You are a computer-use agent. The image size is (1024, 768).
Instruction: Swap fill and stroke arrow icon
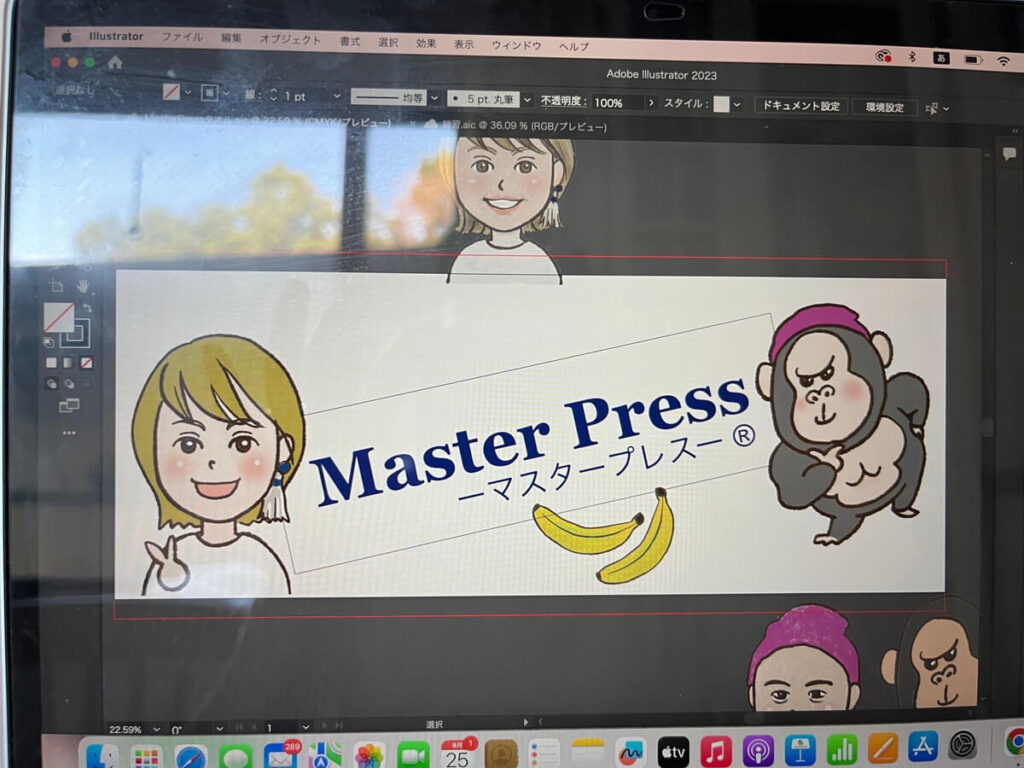click(88, 308)
